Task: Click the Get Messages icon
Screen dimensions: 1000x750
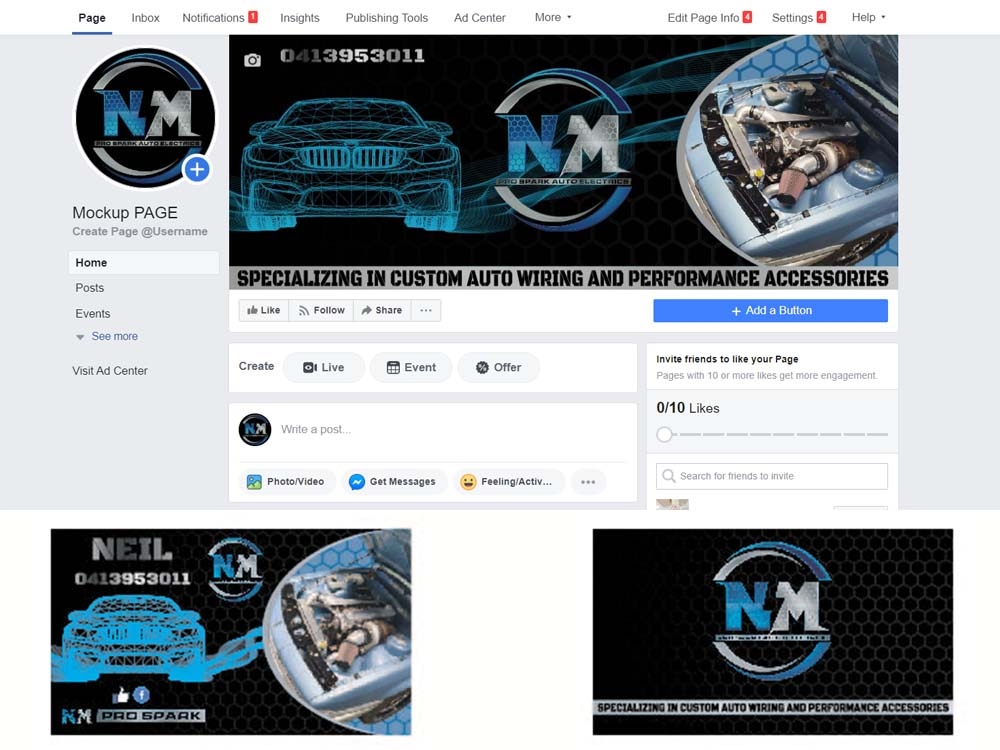Action: pos(358,481)
